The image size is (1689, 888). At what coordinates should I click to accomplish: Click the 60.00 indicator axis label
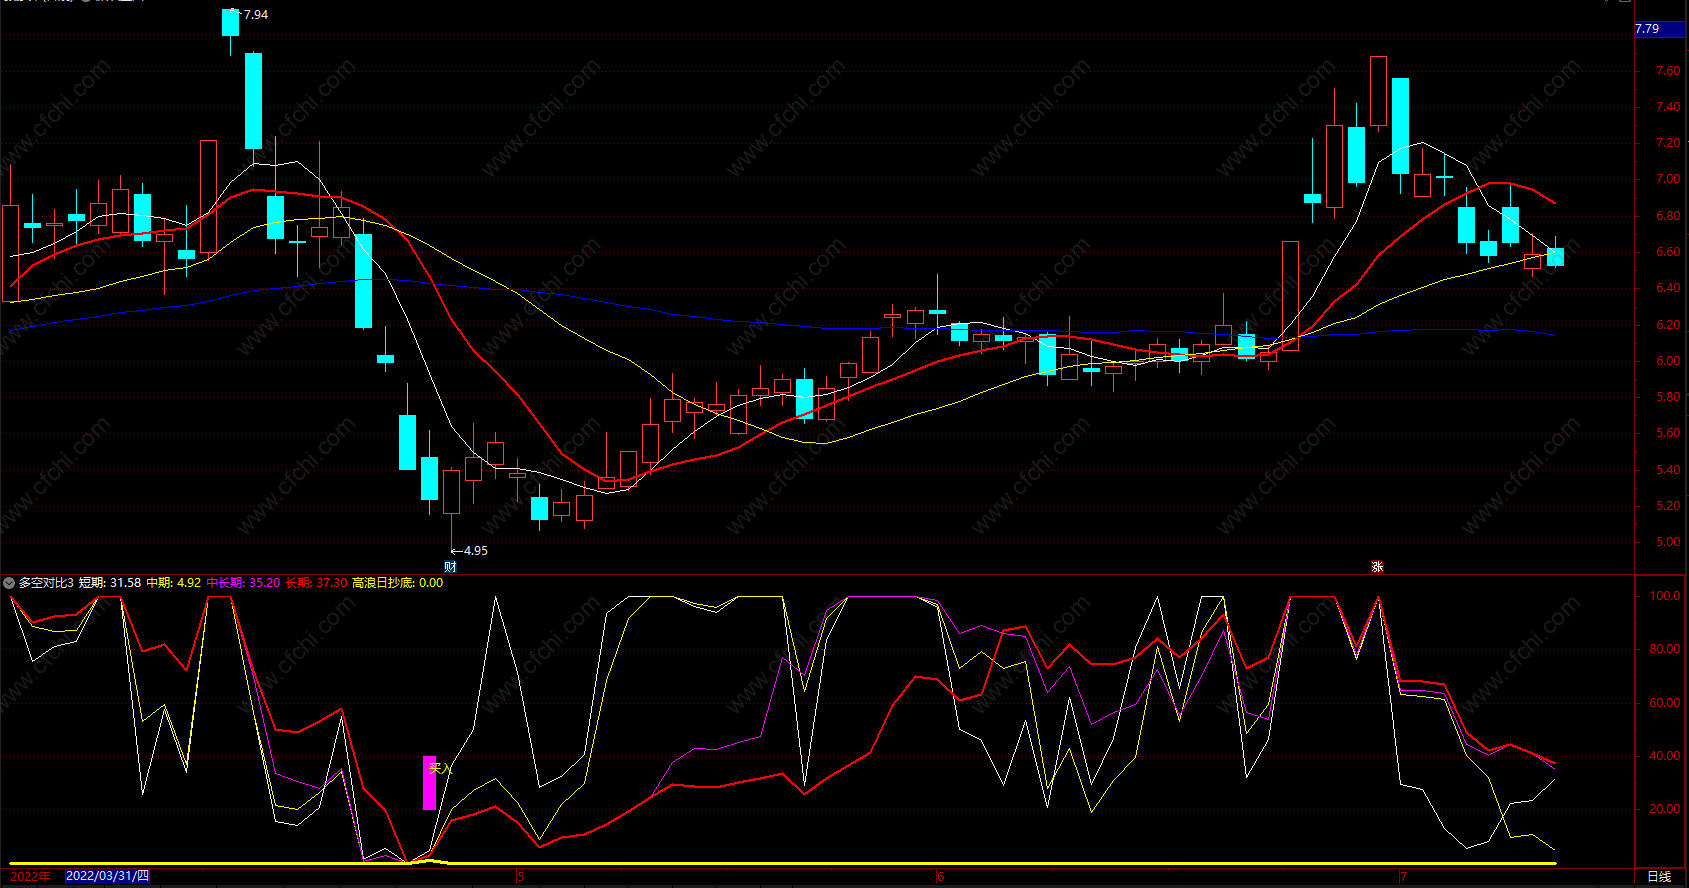coord(1665,703)
